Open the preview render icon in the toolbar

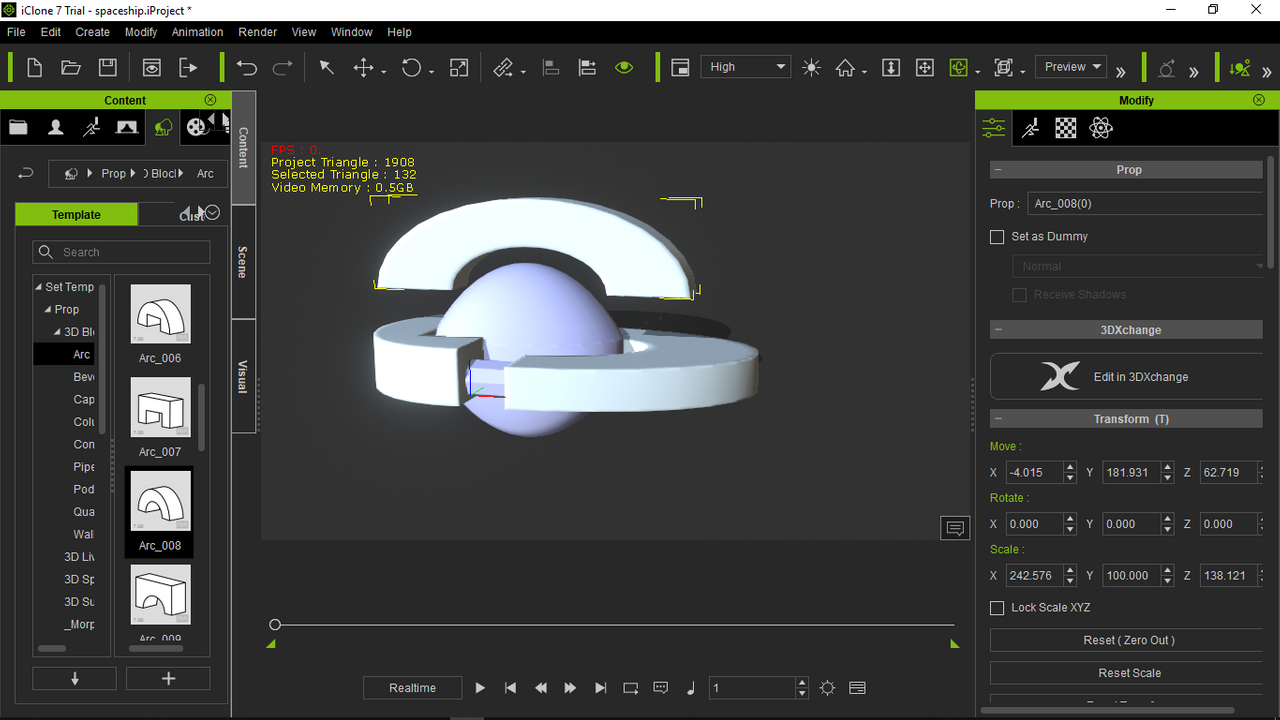point(151,68)
